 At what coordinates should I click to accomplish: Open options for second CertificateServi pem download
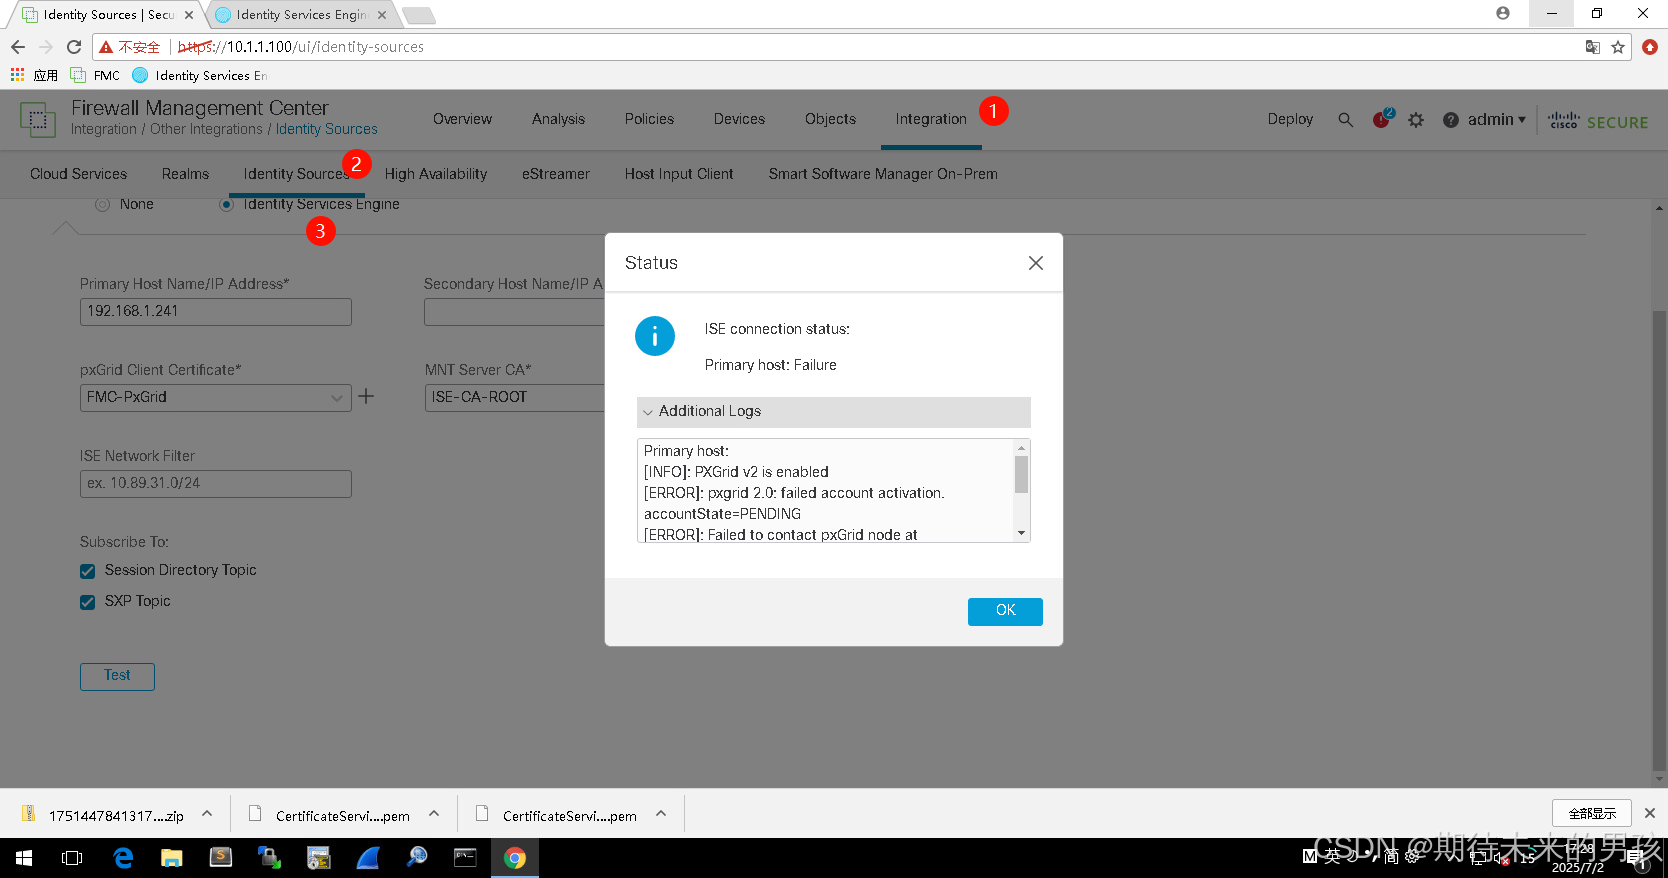tap(661, 814)
